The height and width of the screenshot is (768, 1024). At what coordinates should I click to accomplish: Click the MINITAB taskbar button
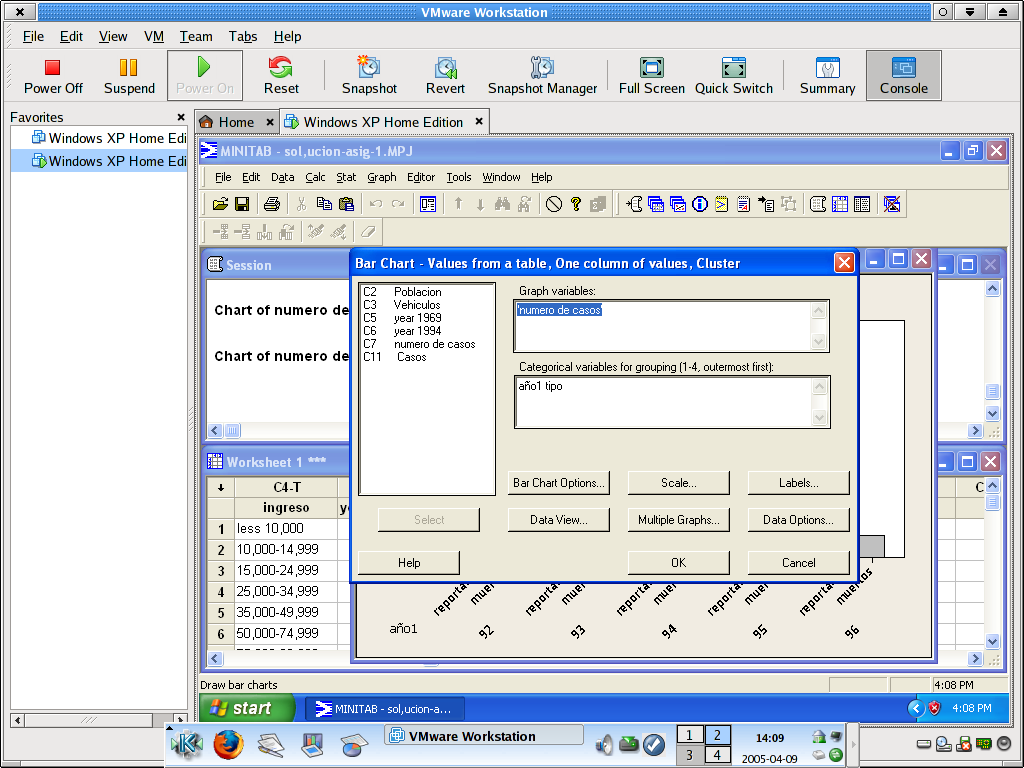point(386,709)
